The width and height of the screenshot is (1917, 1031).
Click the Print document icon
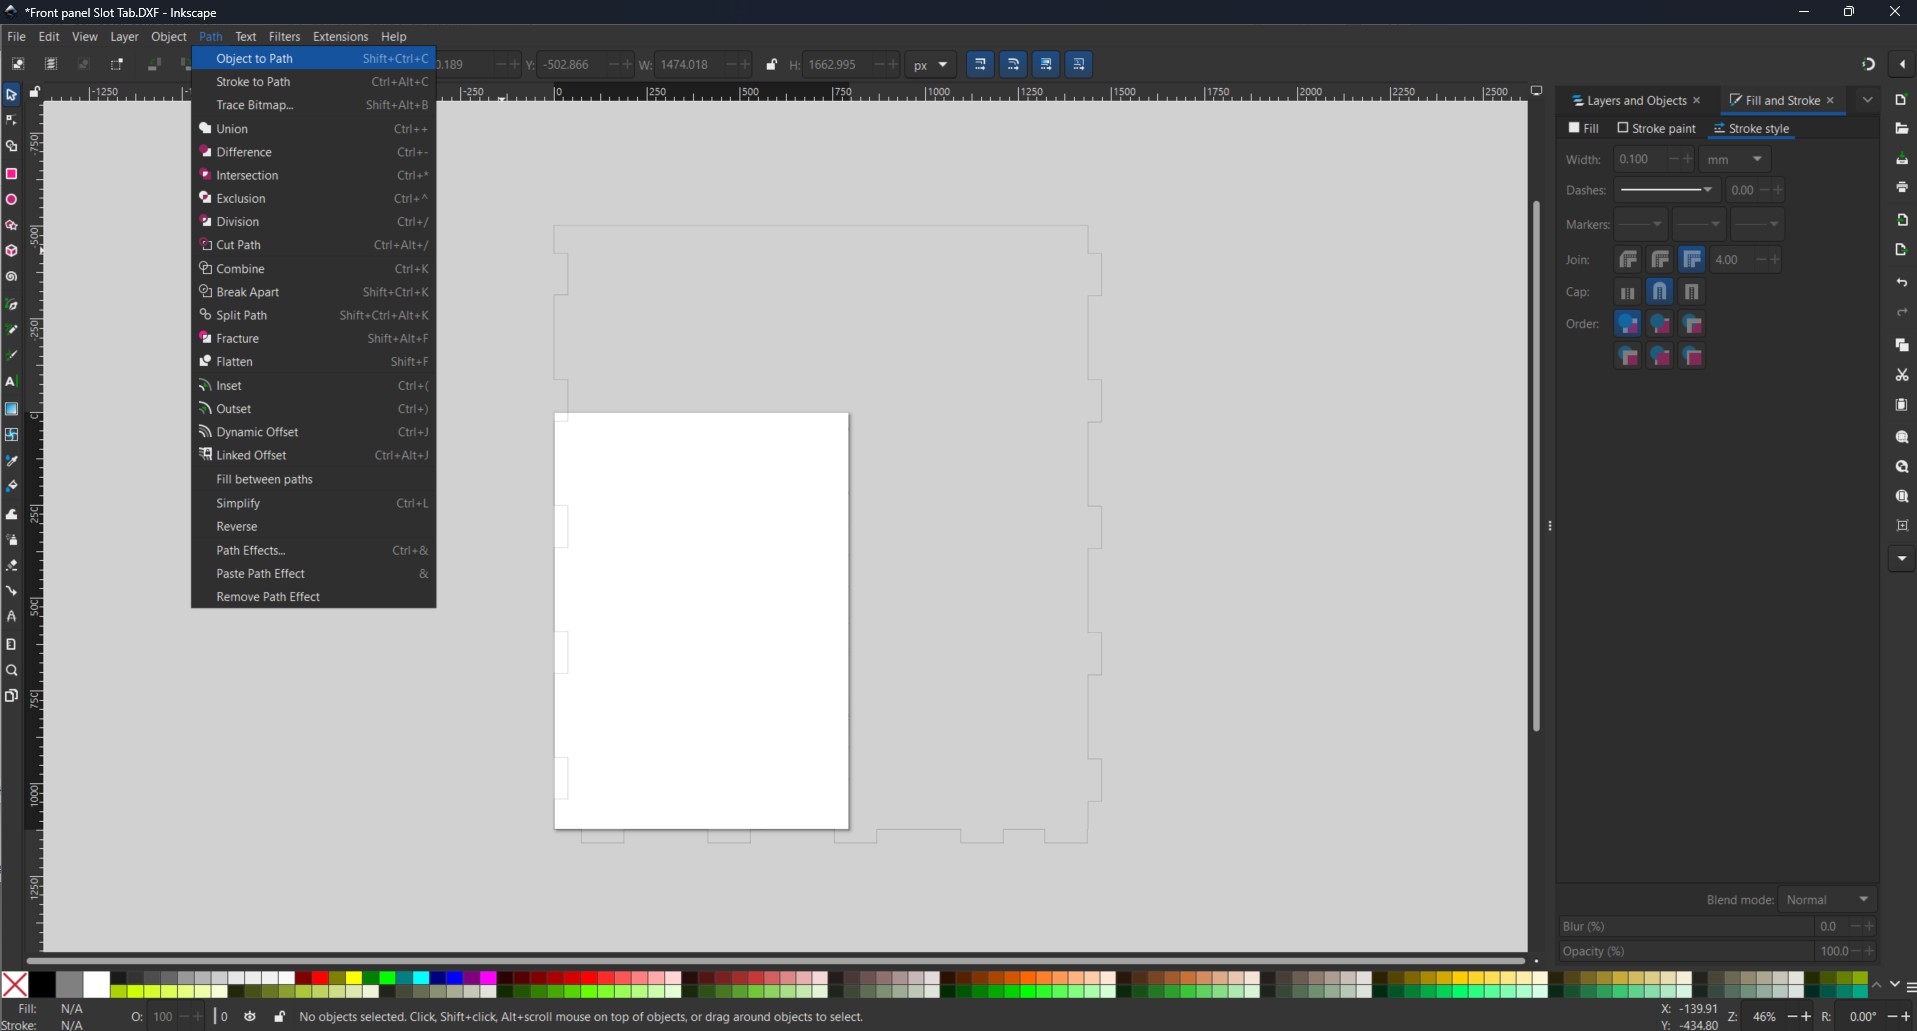1902,187
